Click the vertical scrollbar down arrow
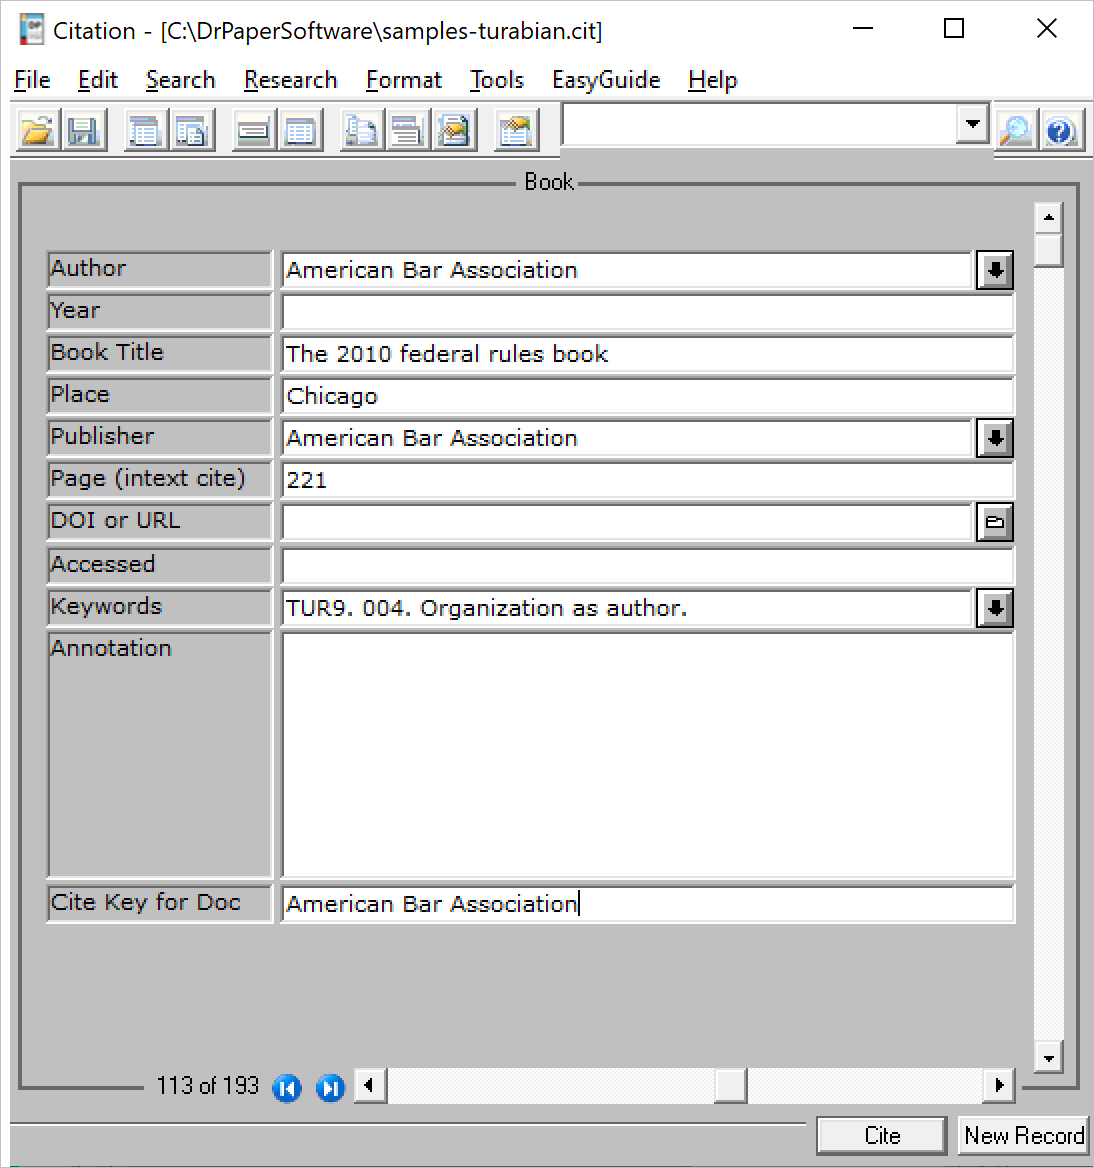 pos(1048,1057)
